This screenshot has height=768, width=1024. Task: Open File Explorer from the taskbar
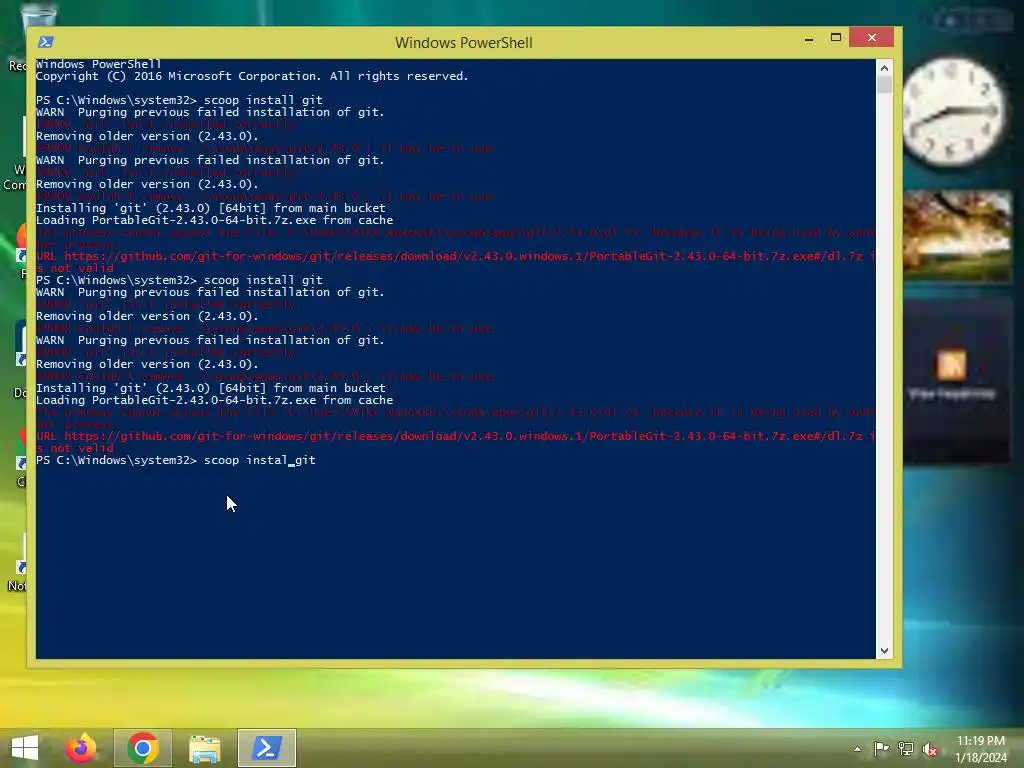click(204, 748)
